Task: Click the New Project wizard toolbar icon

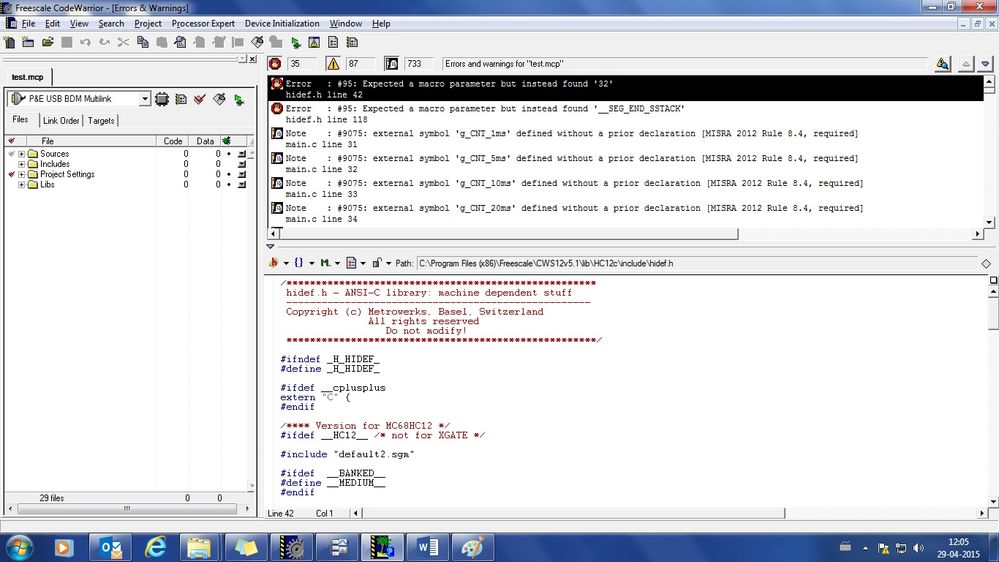Action: pos(28,43)
